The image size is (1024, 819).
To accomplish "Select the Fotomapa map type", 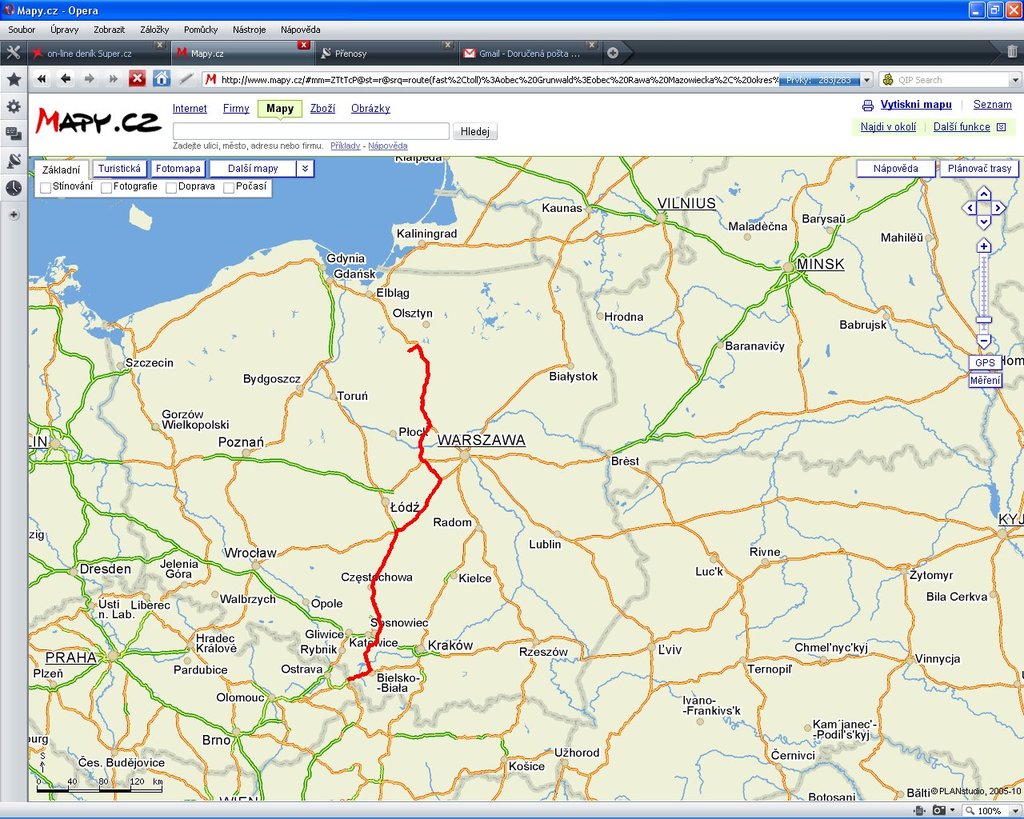I will (178, 169).
